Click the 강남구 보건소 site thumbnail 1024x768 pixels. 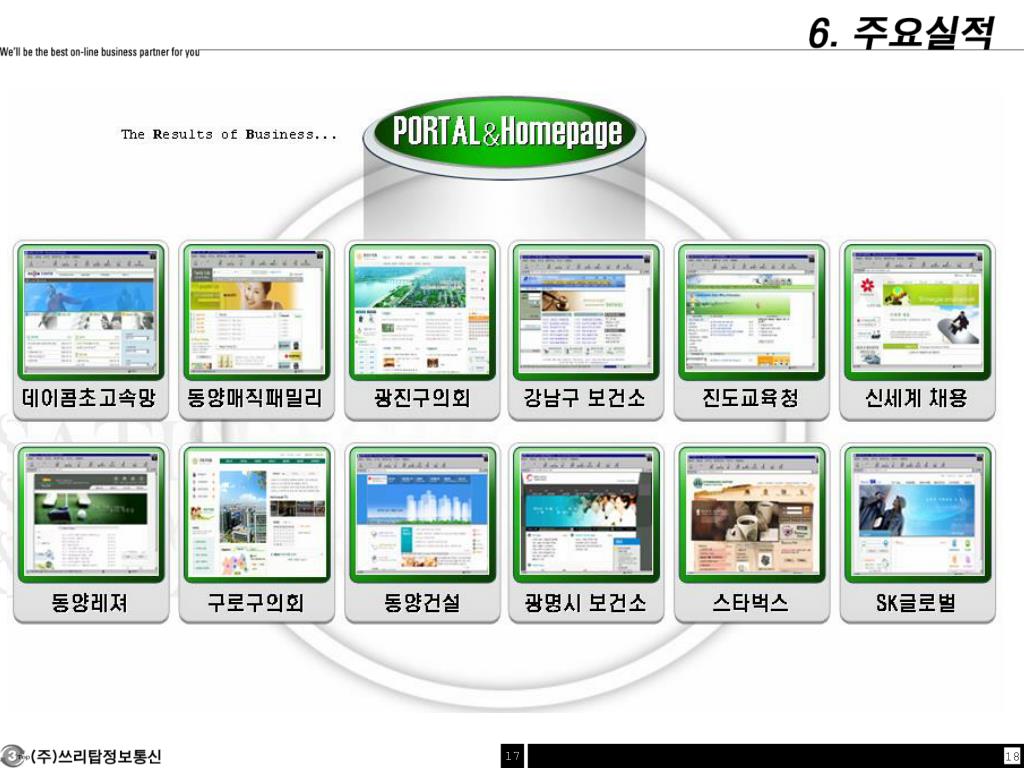586,312
